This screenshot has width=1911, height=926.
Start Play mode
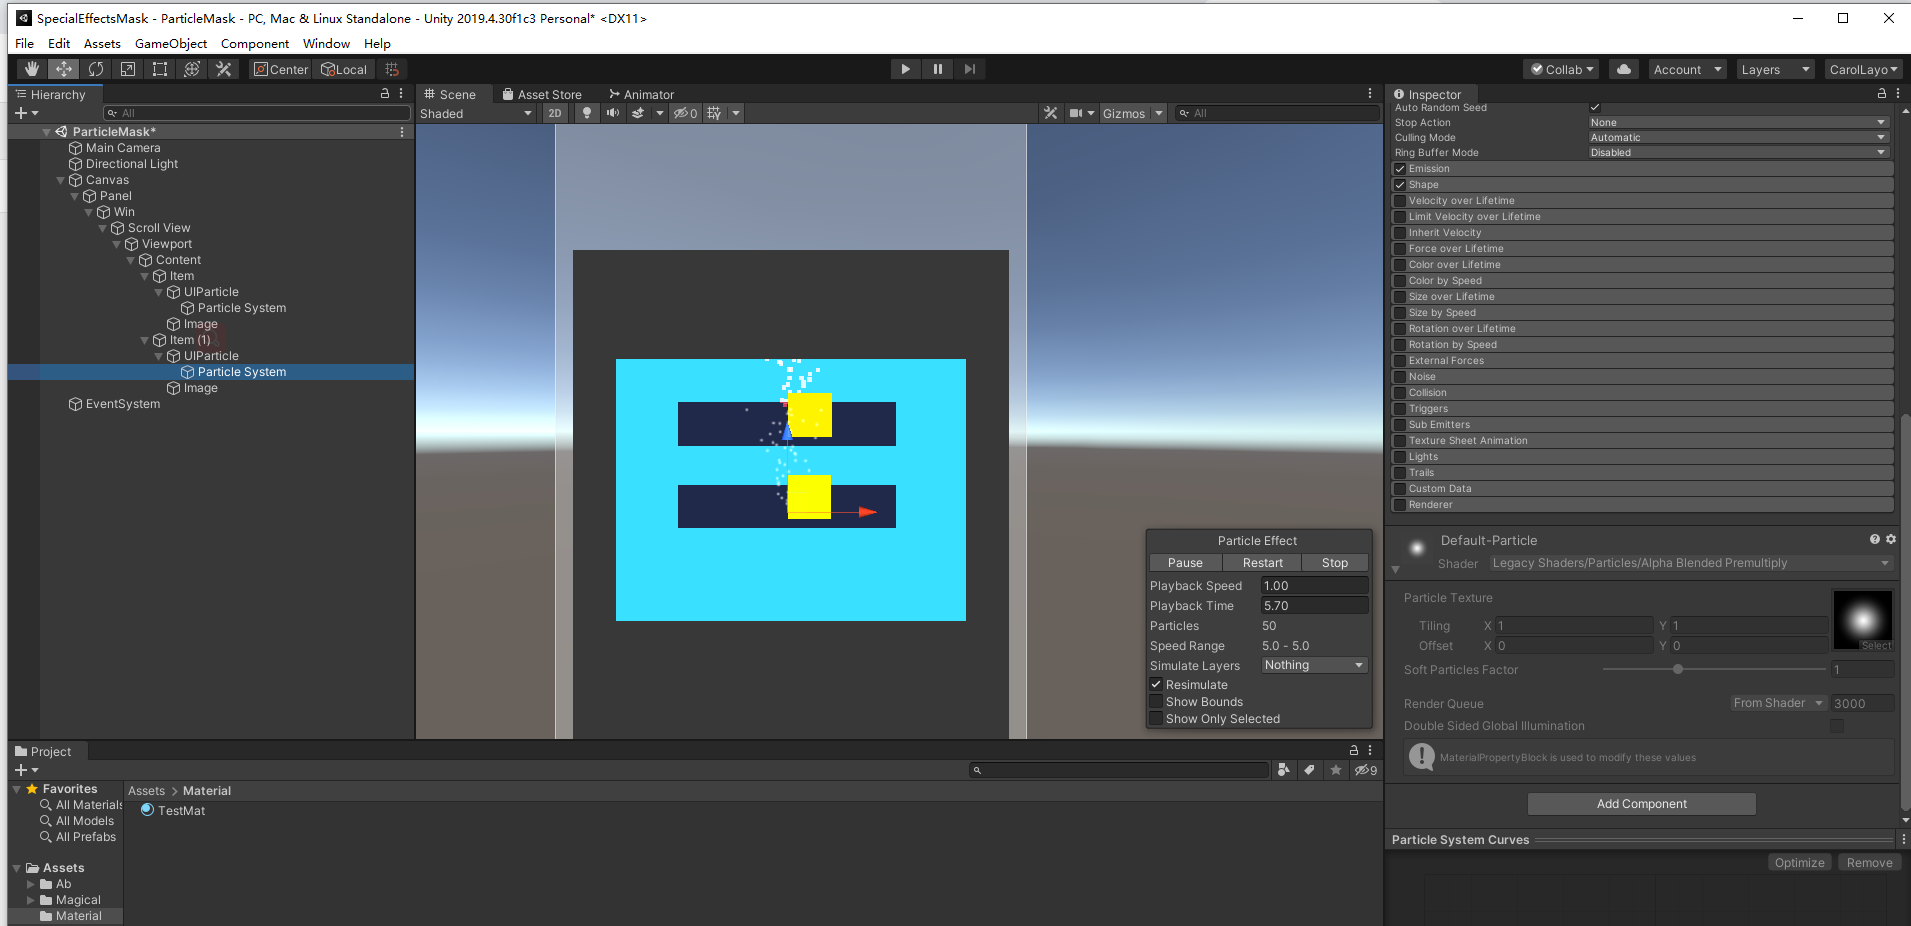[905, 69]
